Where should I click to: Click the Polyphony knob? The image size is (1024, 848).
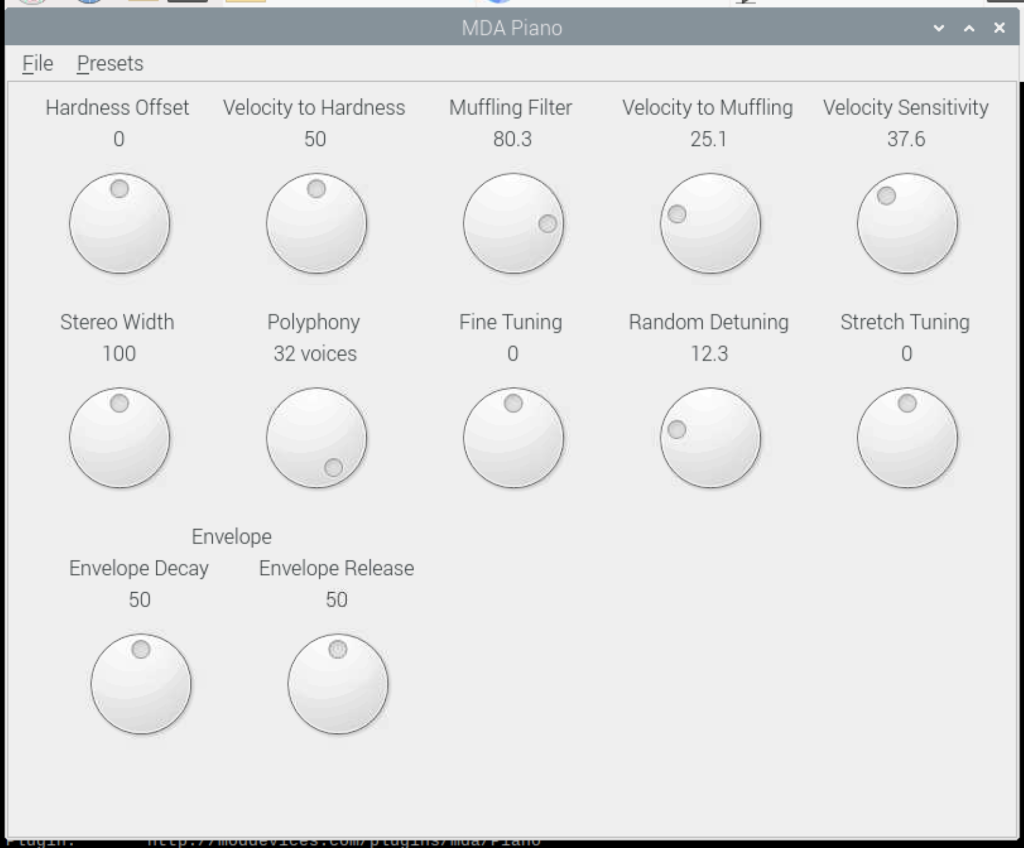(x=317, y=438)
